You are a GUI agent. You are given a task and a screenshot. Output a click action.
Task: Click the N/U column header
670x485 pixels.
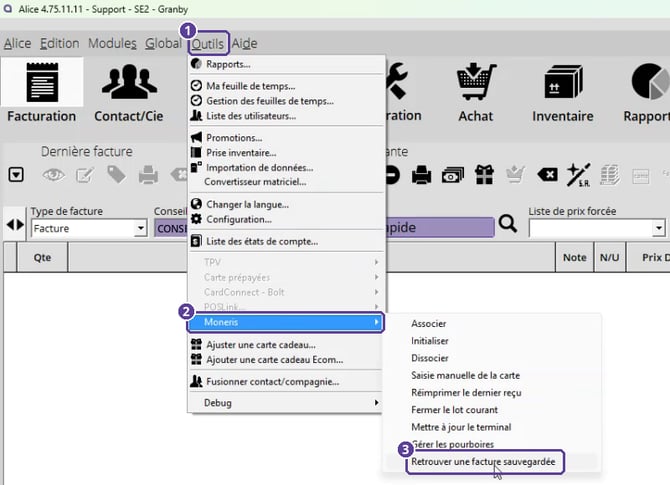coord(609,258)
